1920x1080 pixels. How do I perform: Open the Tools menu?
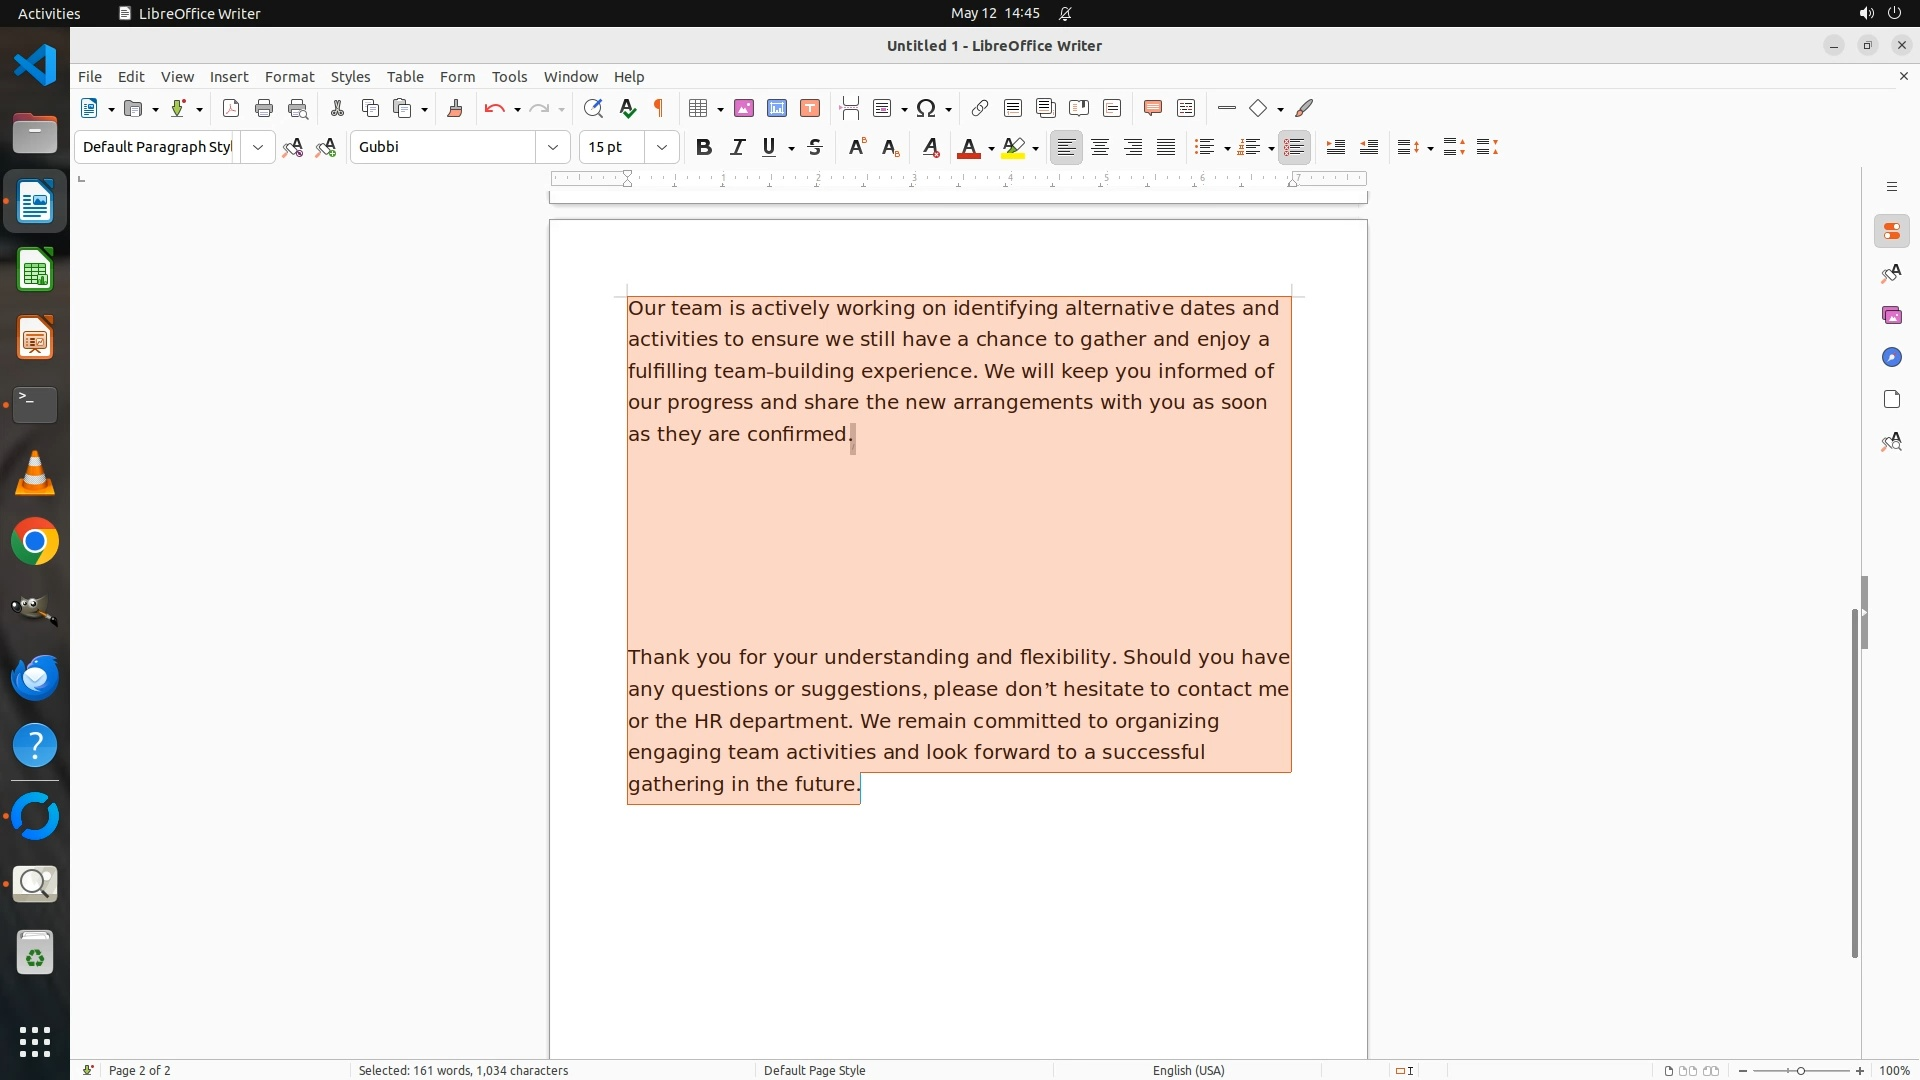(x=509, y=77)
